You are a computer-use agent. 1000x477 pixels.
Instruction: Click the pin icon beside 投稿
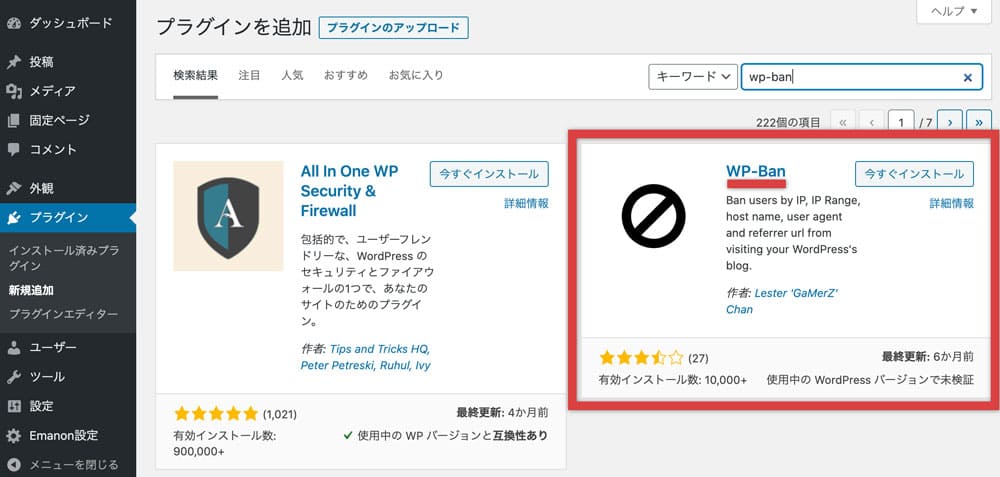coord(13,62)
